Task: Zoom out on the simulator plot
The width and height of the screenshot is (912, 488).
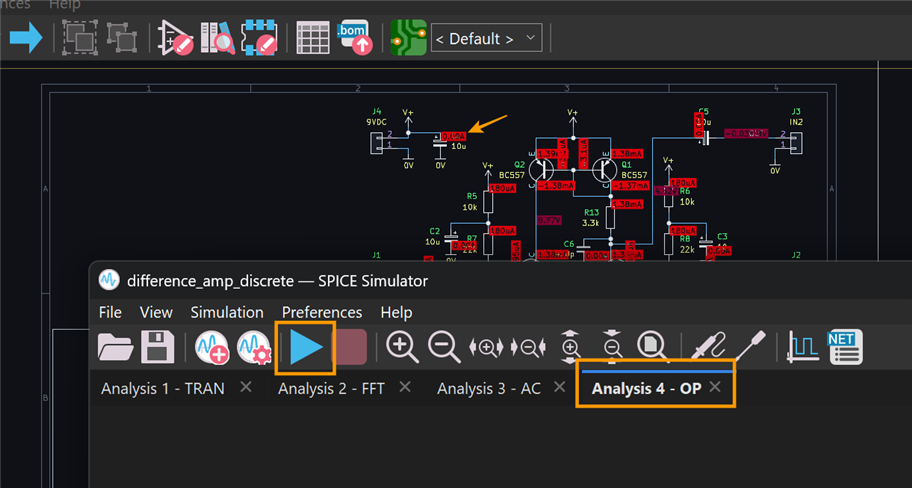Action: 444,347
